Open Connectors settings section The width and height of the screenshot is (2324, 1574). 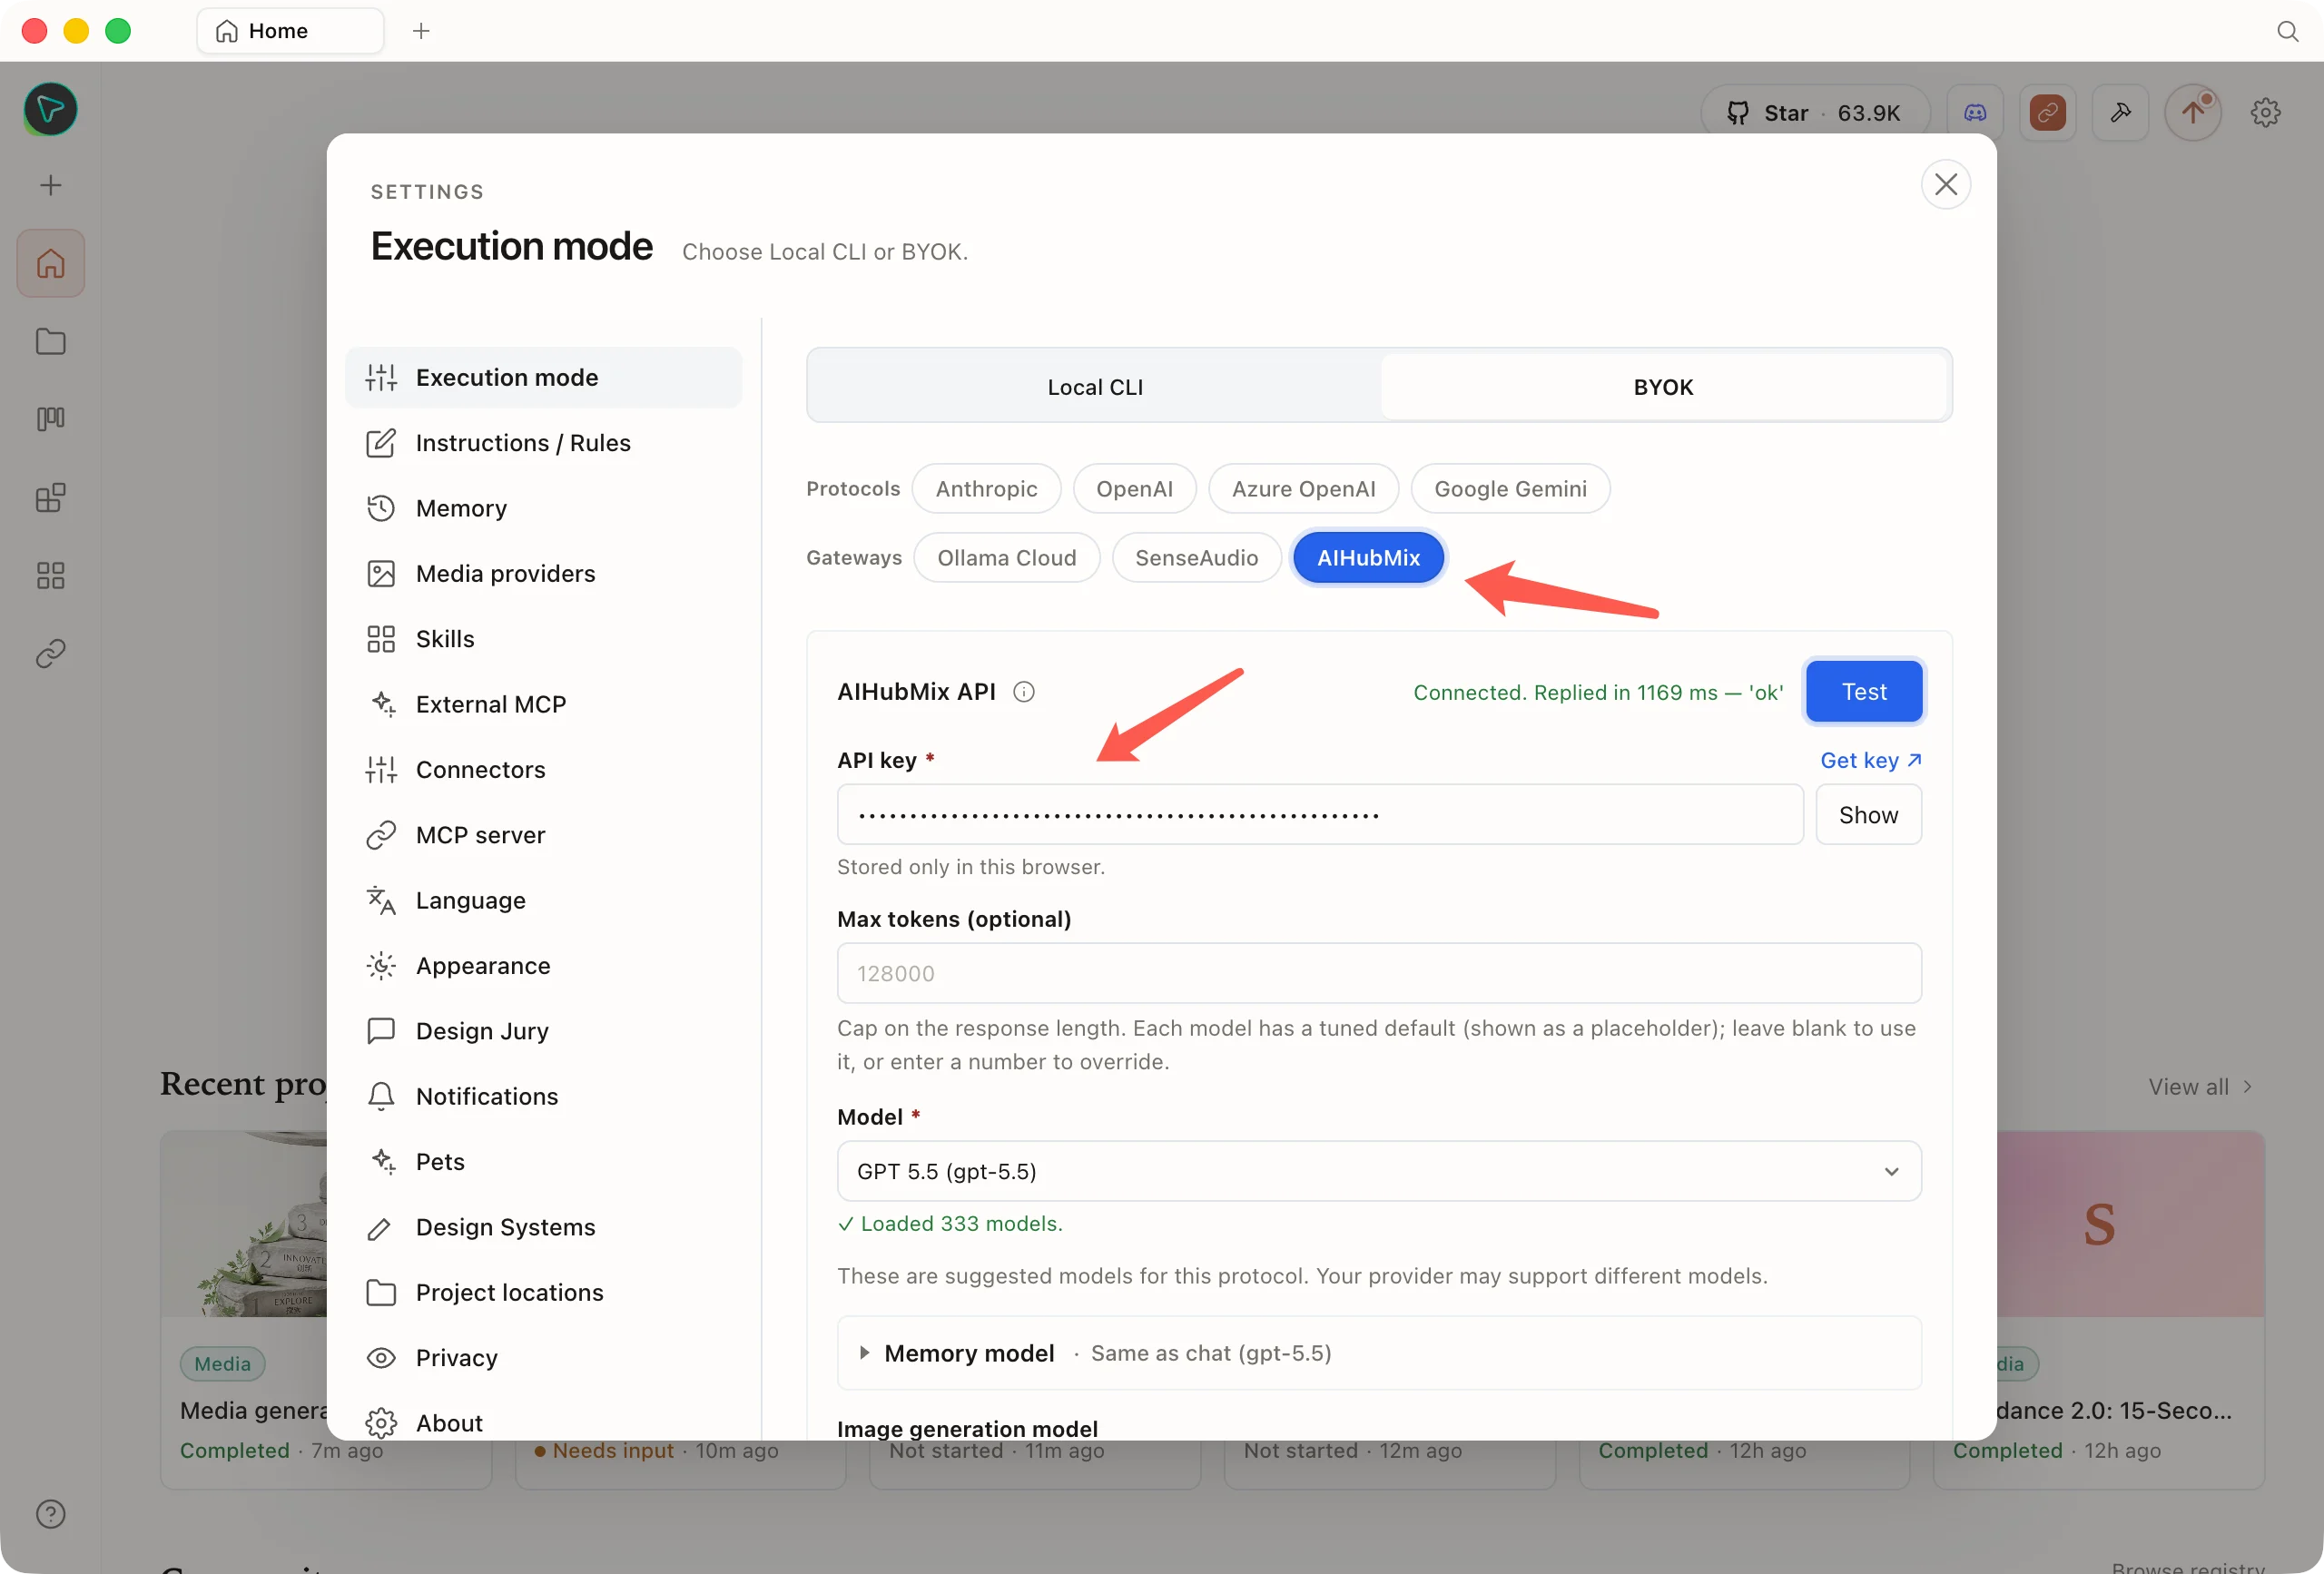coord(543,769)
